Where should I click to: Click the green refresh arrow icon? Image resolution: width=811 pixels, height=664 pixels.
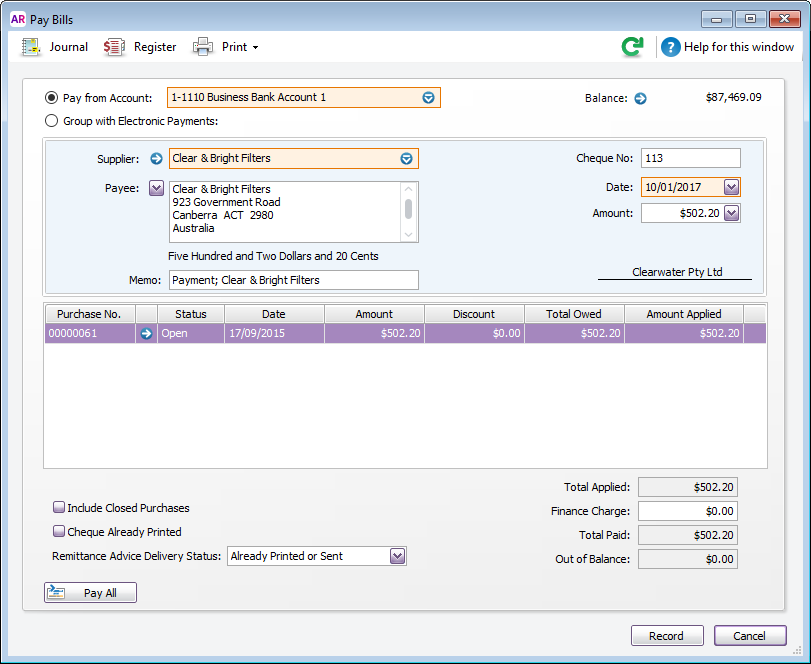632,47
